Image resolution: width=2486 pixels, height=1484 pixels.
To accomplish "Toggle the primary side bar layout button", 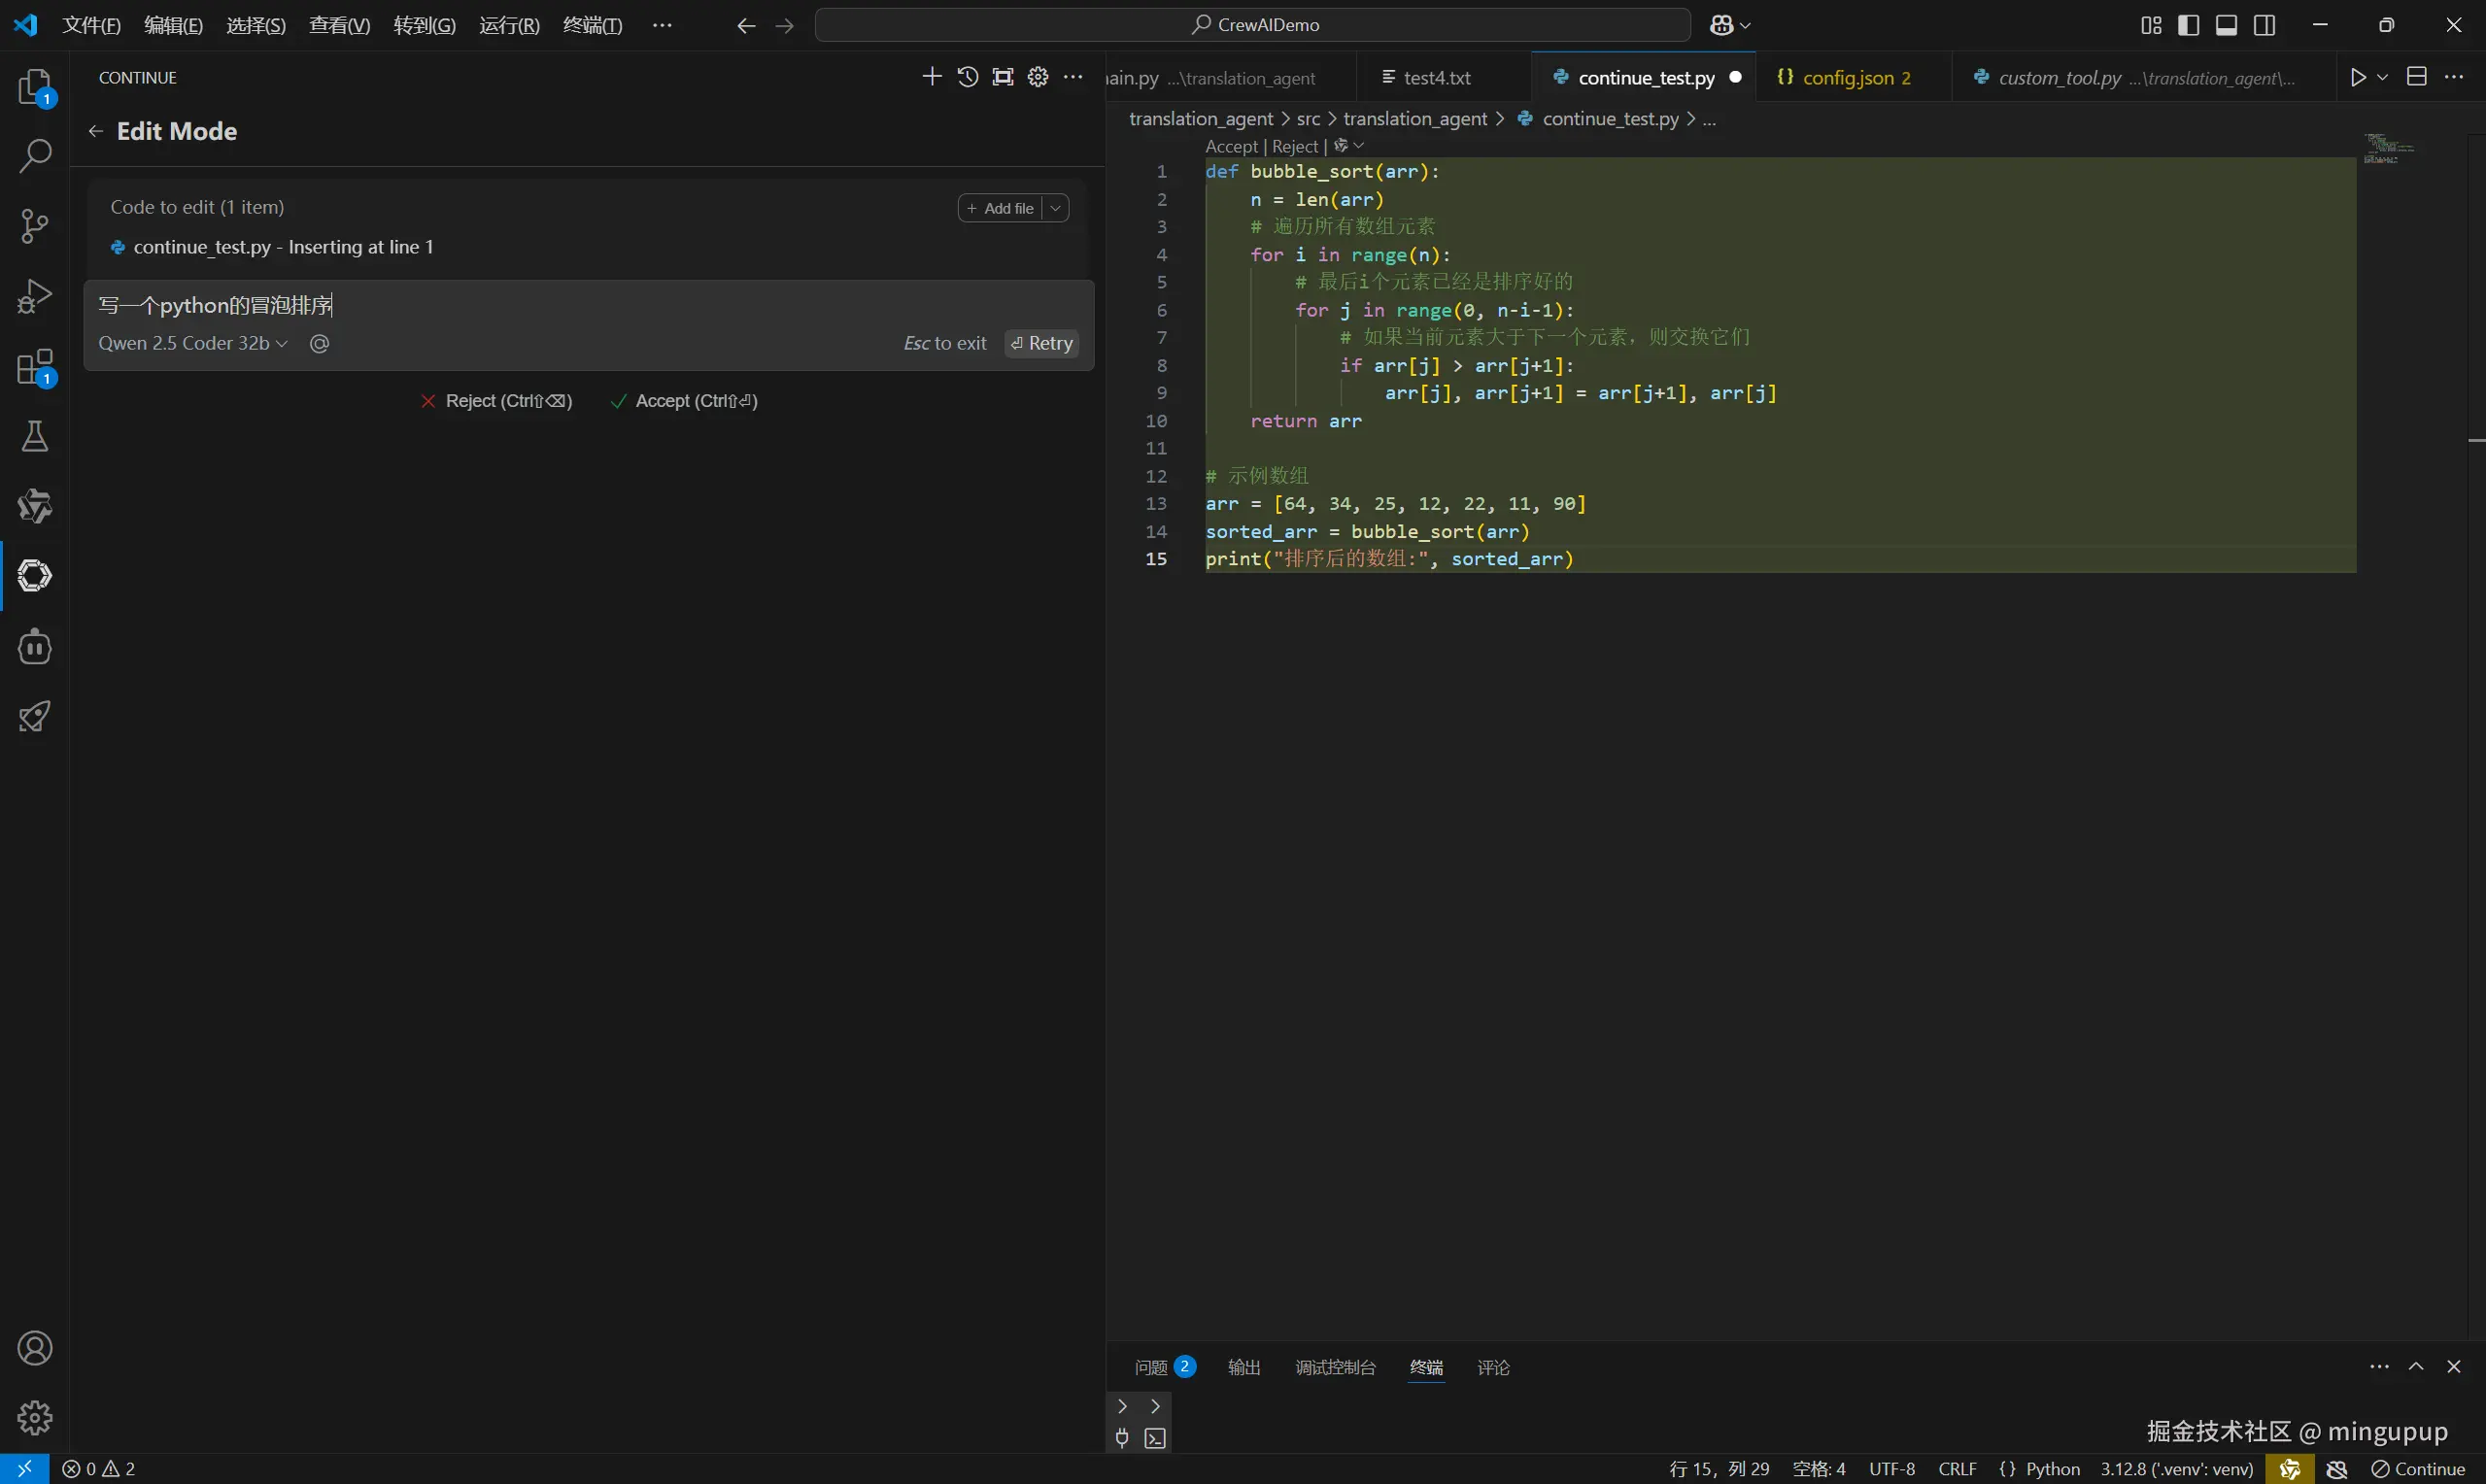I will point(2188,25).
